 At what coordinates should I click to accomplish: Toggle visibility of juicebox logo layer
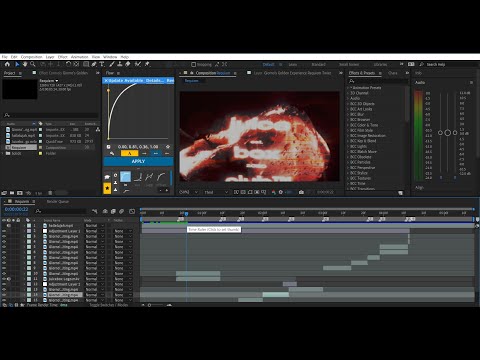(4, 279)
